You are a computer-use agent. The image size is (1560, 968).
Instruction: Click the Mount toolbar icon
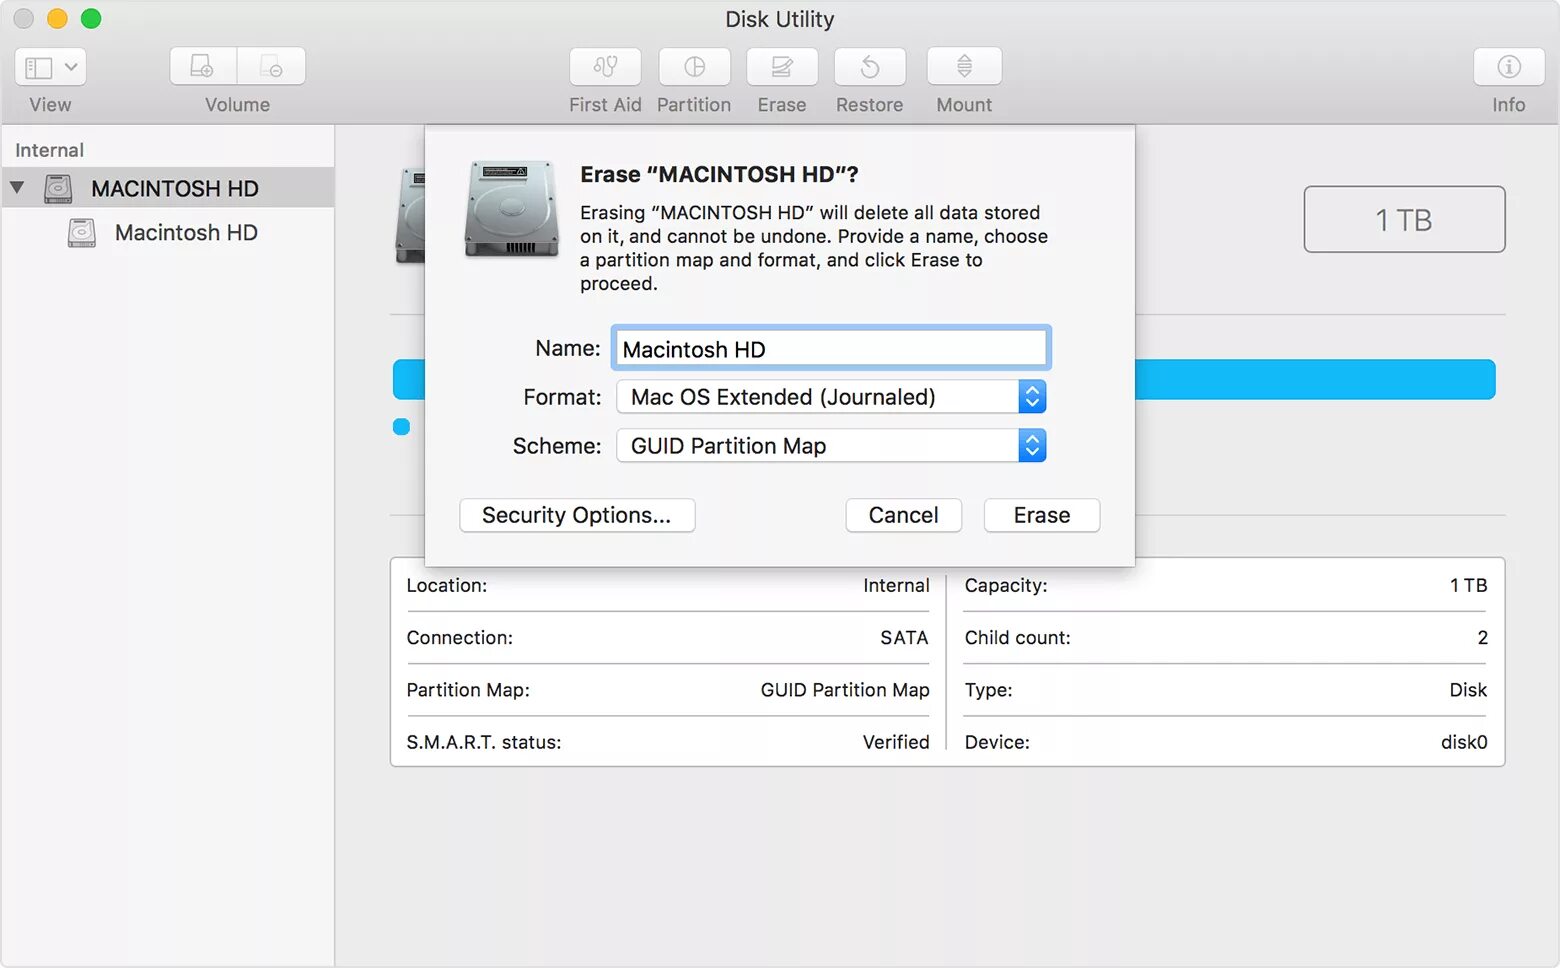(964, 67)
